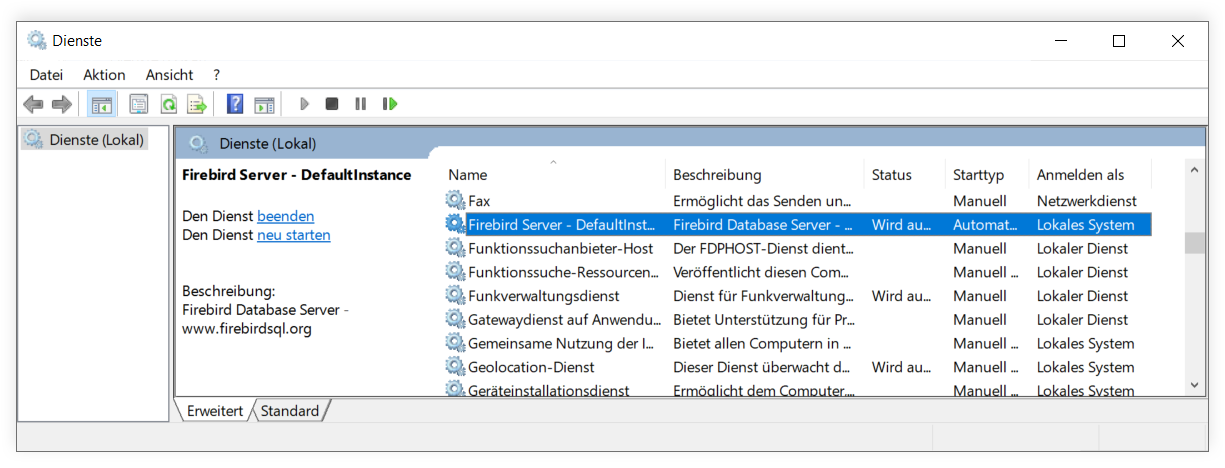Sort by the Status column header
The width and height of the screenshot is (1225, 468).
(905, 175)
